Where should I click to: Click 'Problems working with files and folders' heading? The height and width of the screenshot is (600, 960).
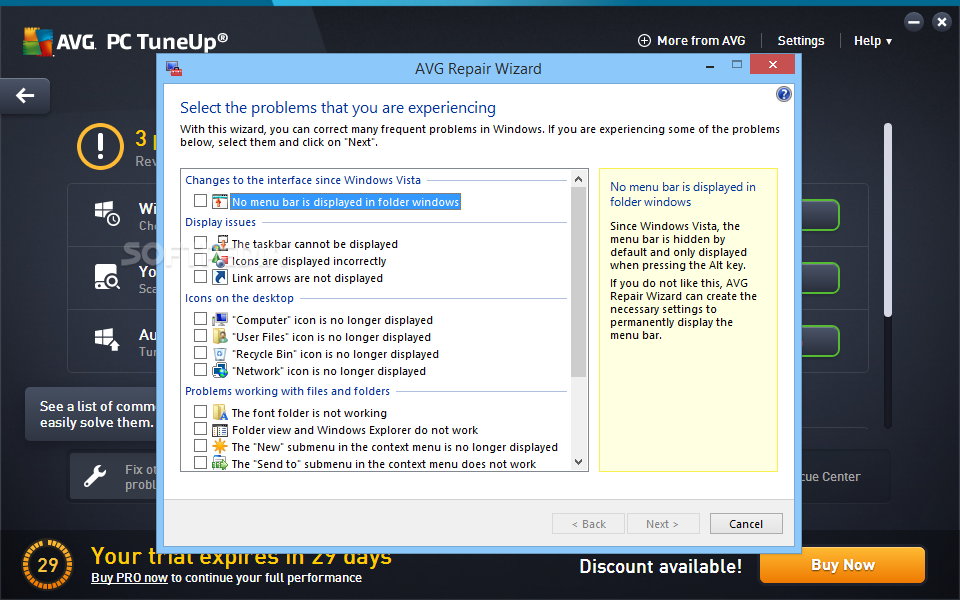point(287,391)
